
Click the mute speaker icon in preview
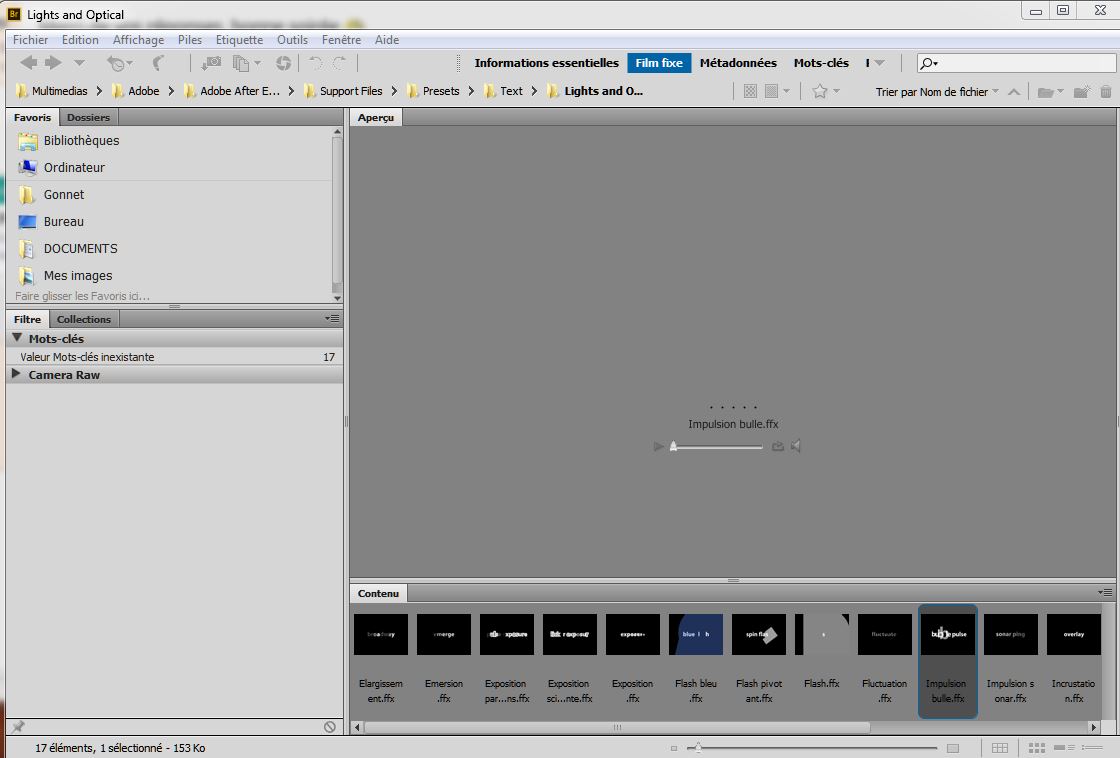pyautogui.click(x=796, y=446)
